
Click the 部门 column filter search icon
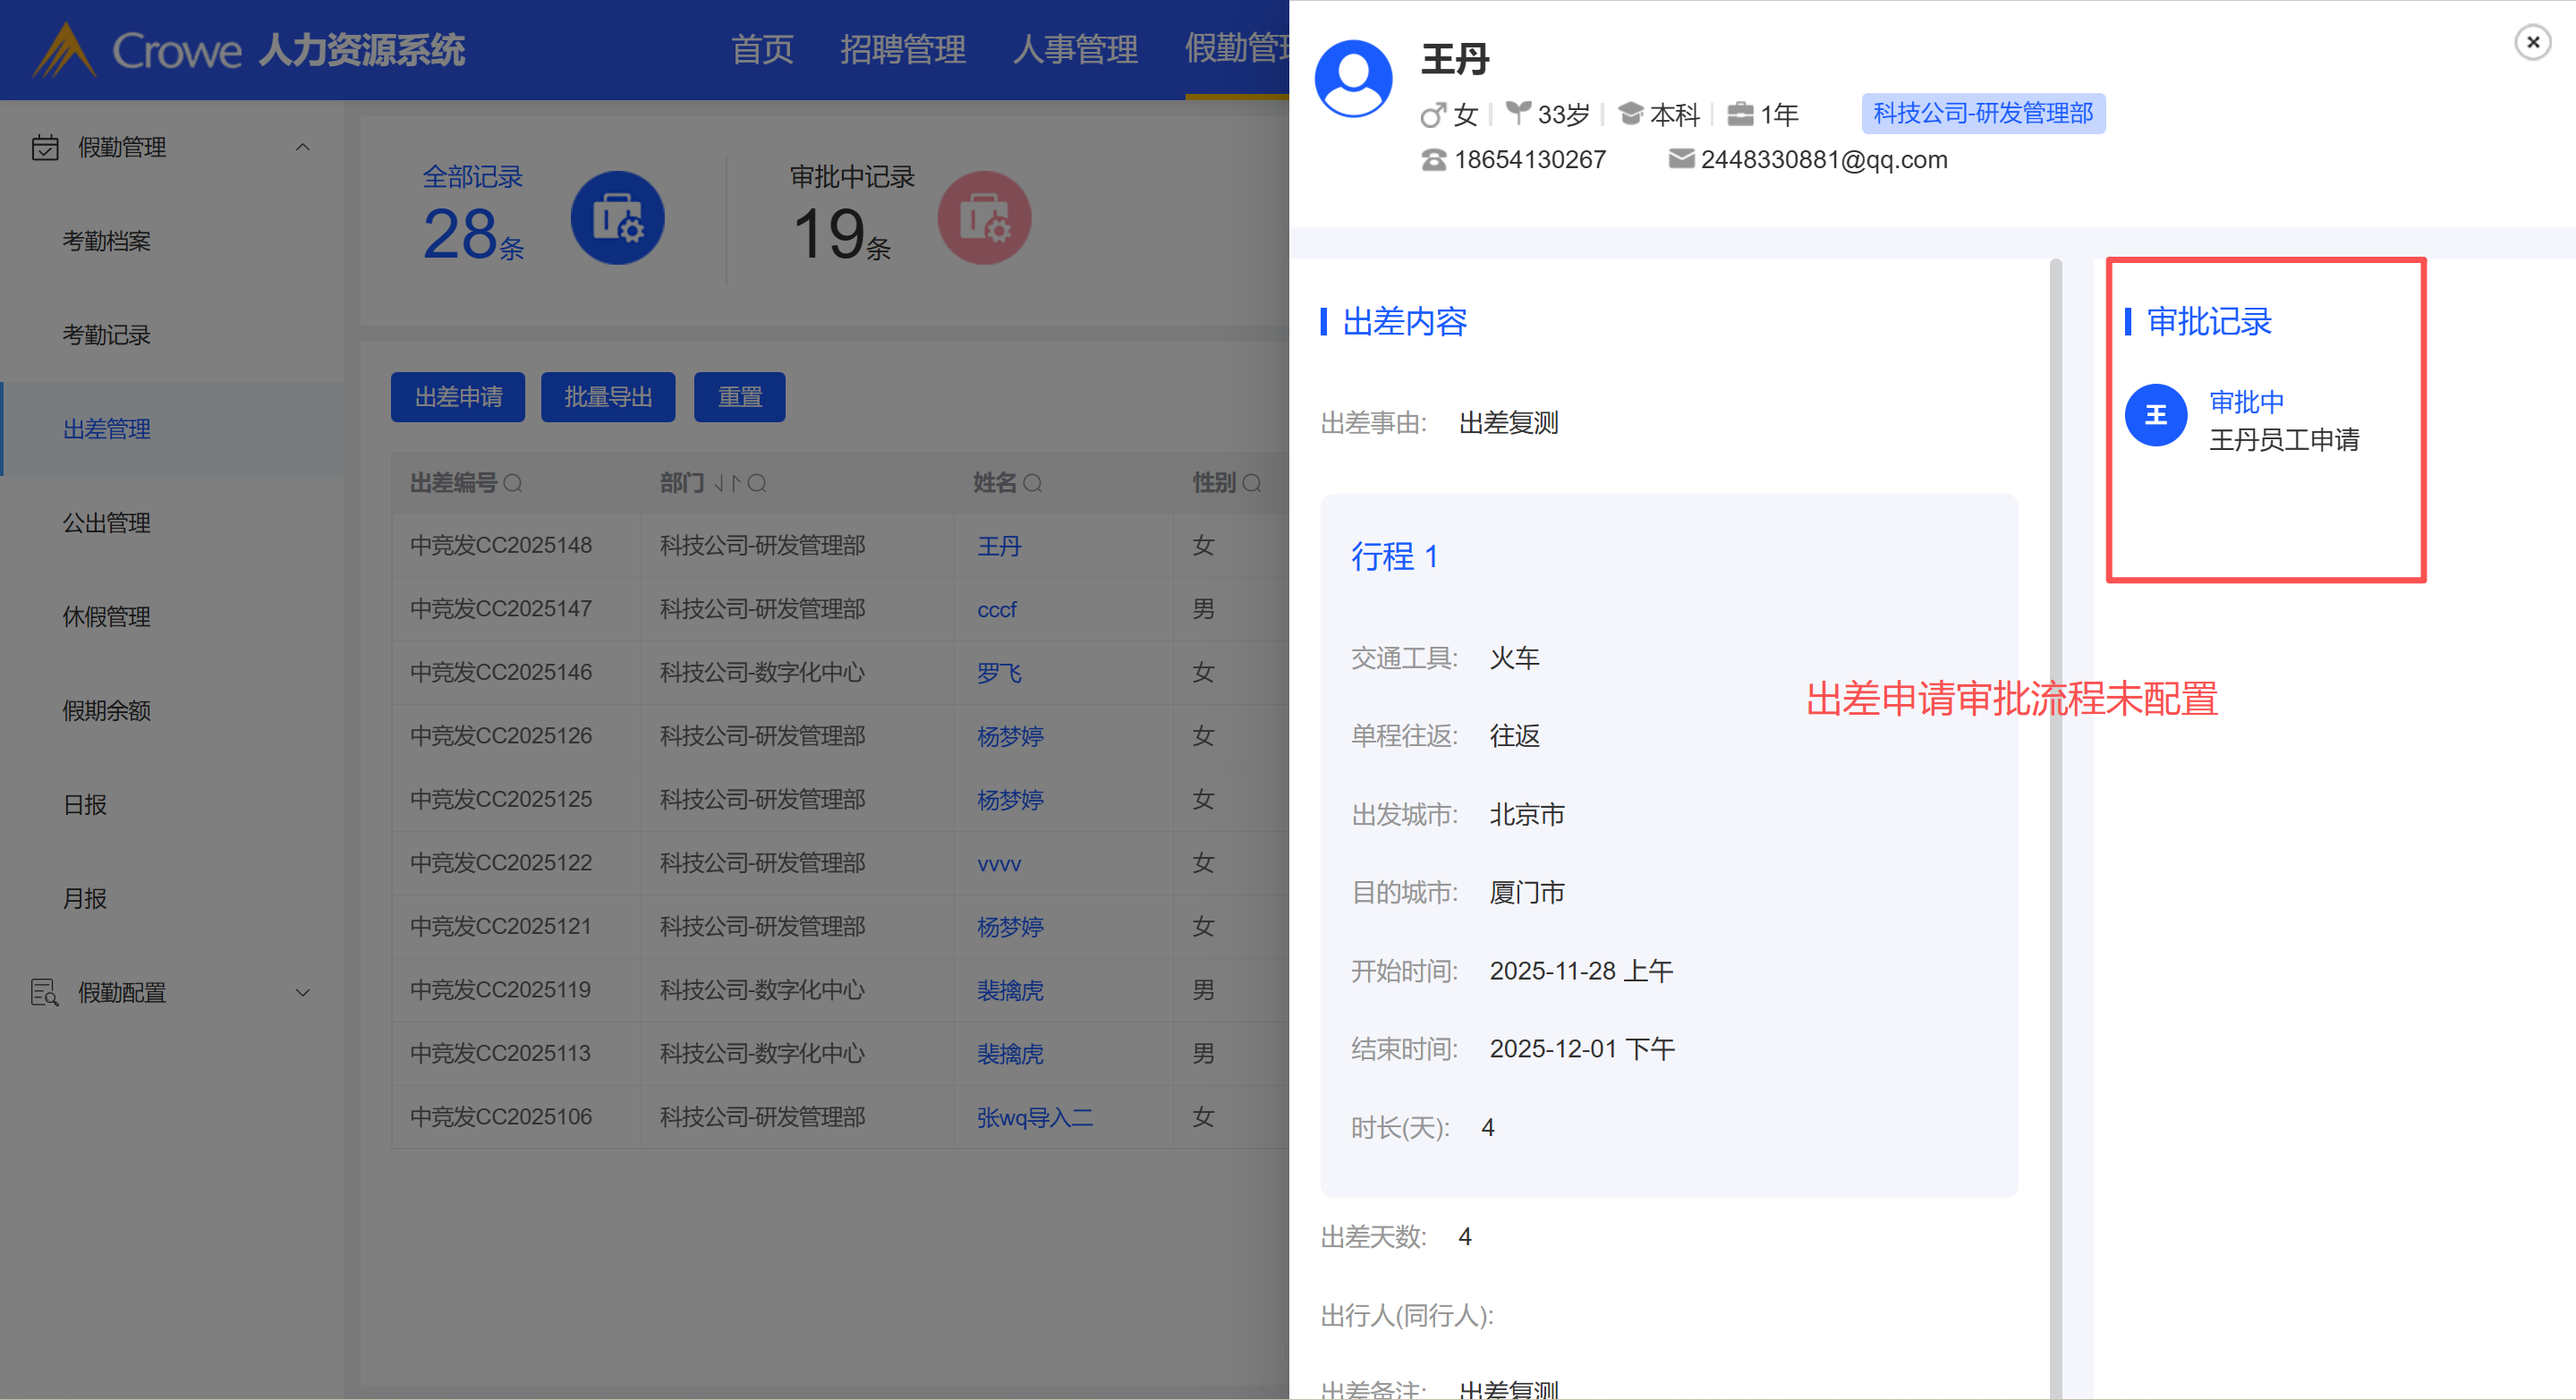coord(757,484)
